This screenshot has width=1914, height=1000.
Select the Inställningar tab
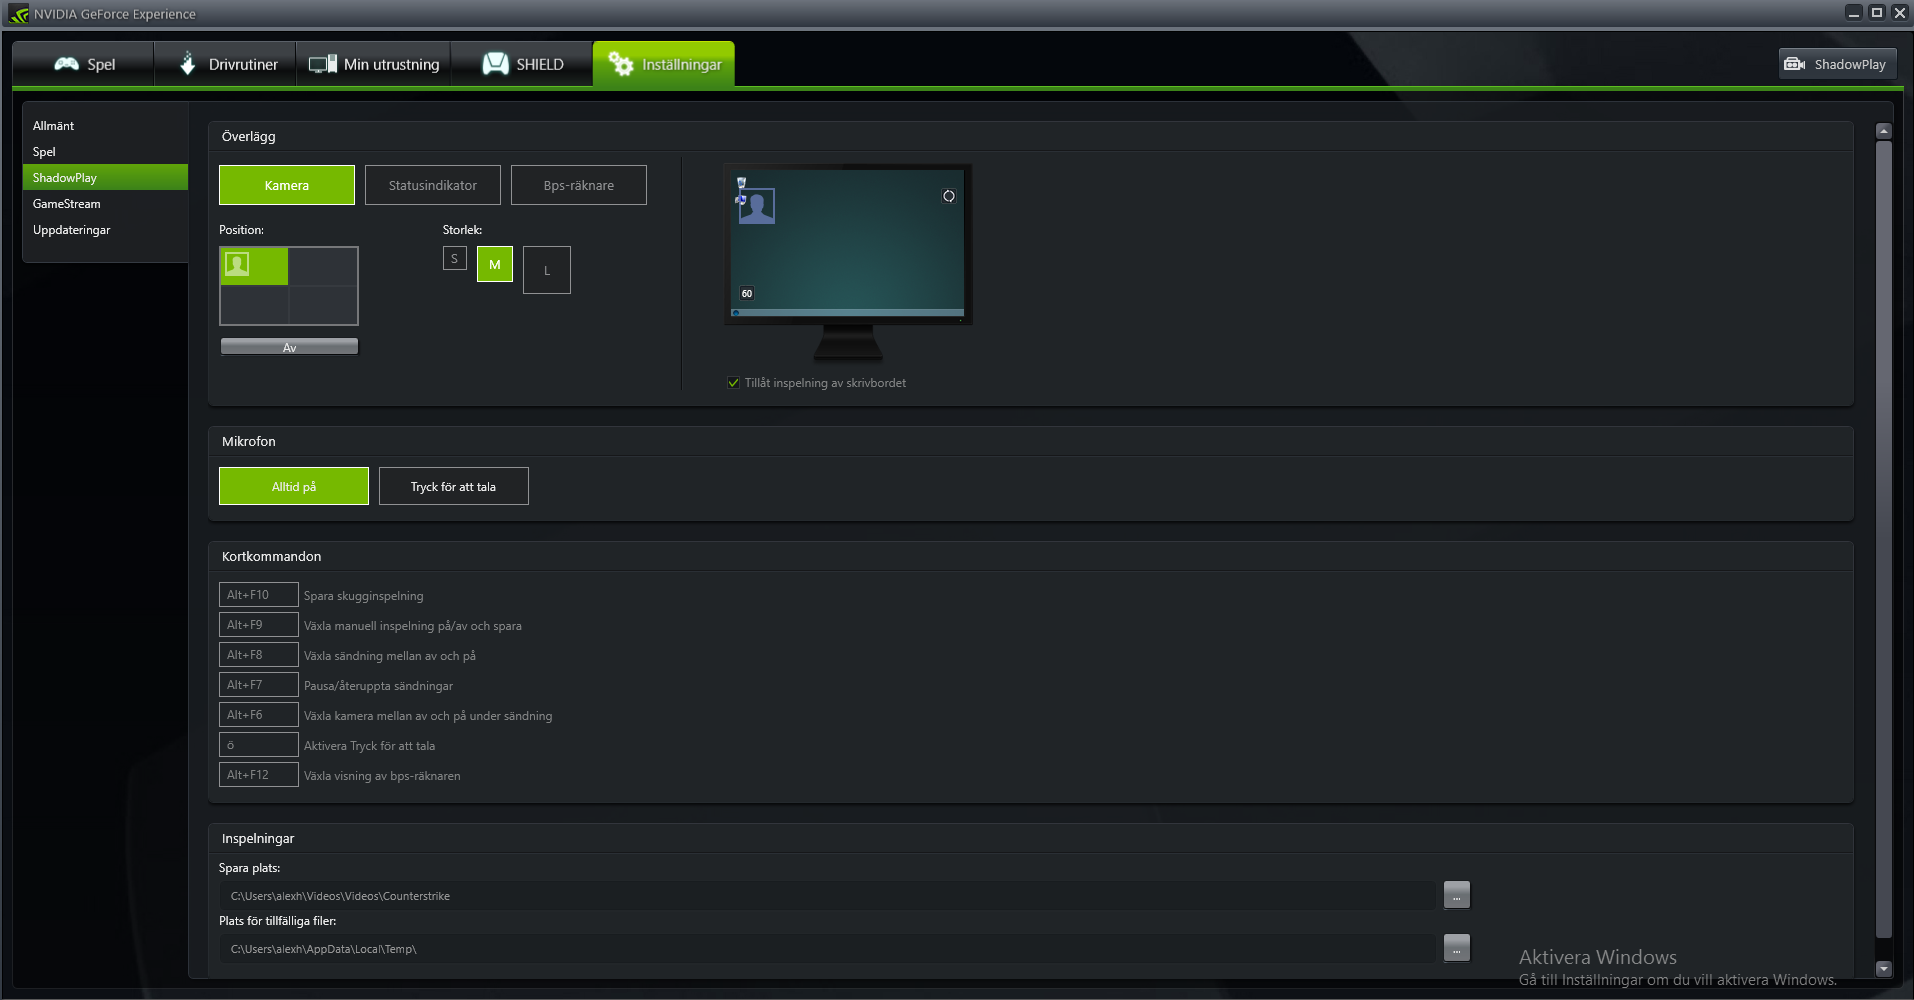pos(664,64)
